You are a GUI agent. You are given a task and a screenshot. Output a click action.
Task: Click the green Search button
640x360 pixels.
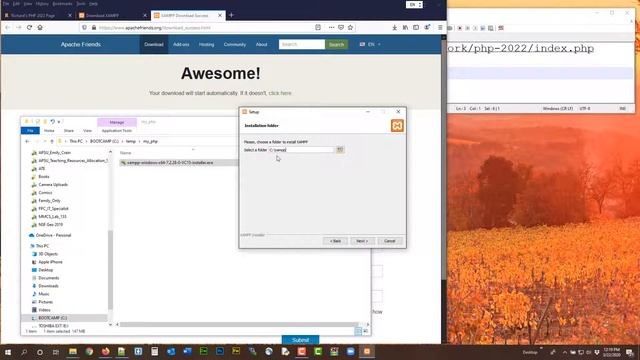(x=336, y=44)
